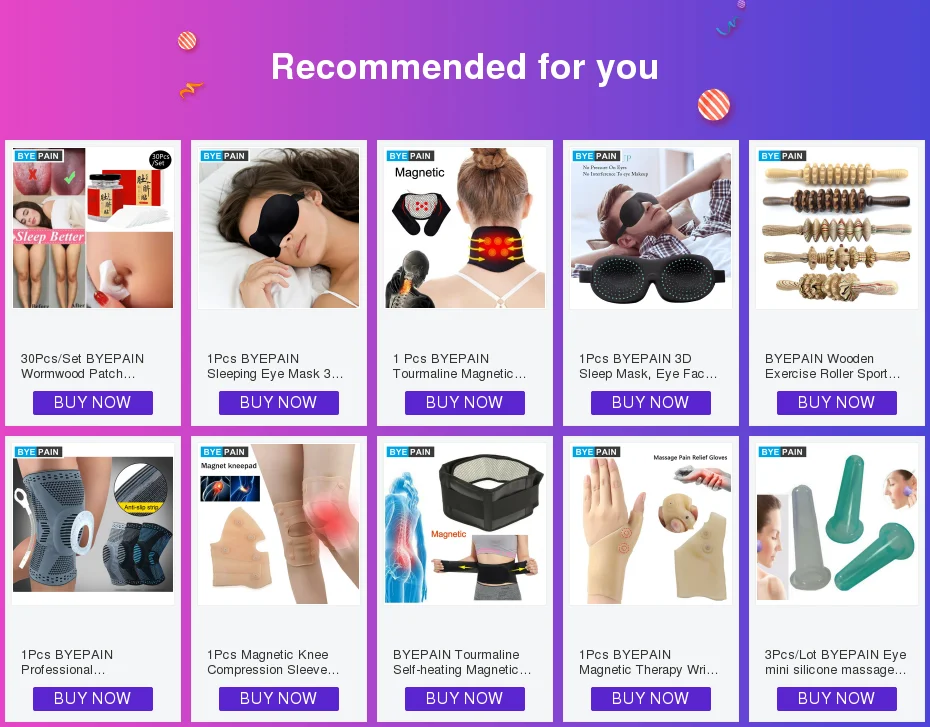Viewport: 930px width, 727px height.
Task: Open the Wormwood Patch product thumbnail
Action: [93, 228]
